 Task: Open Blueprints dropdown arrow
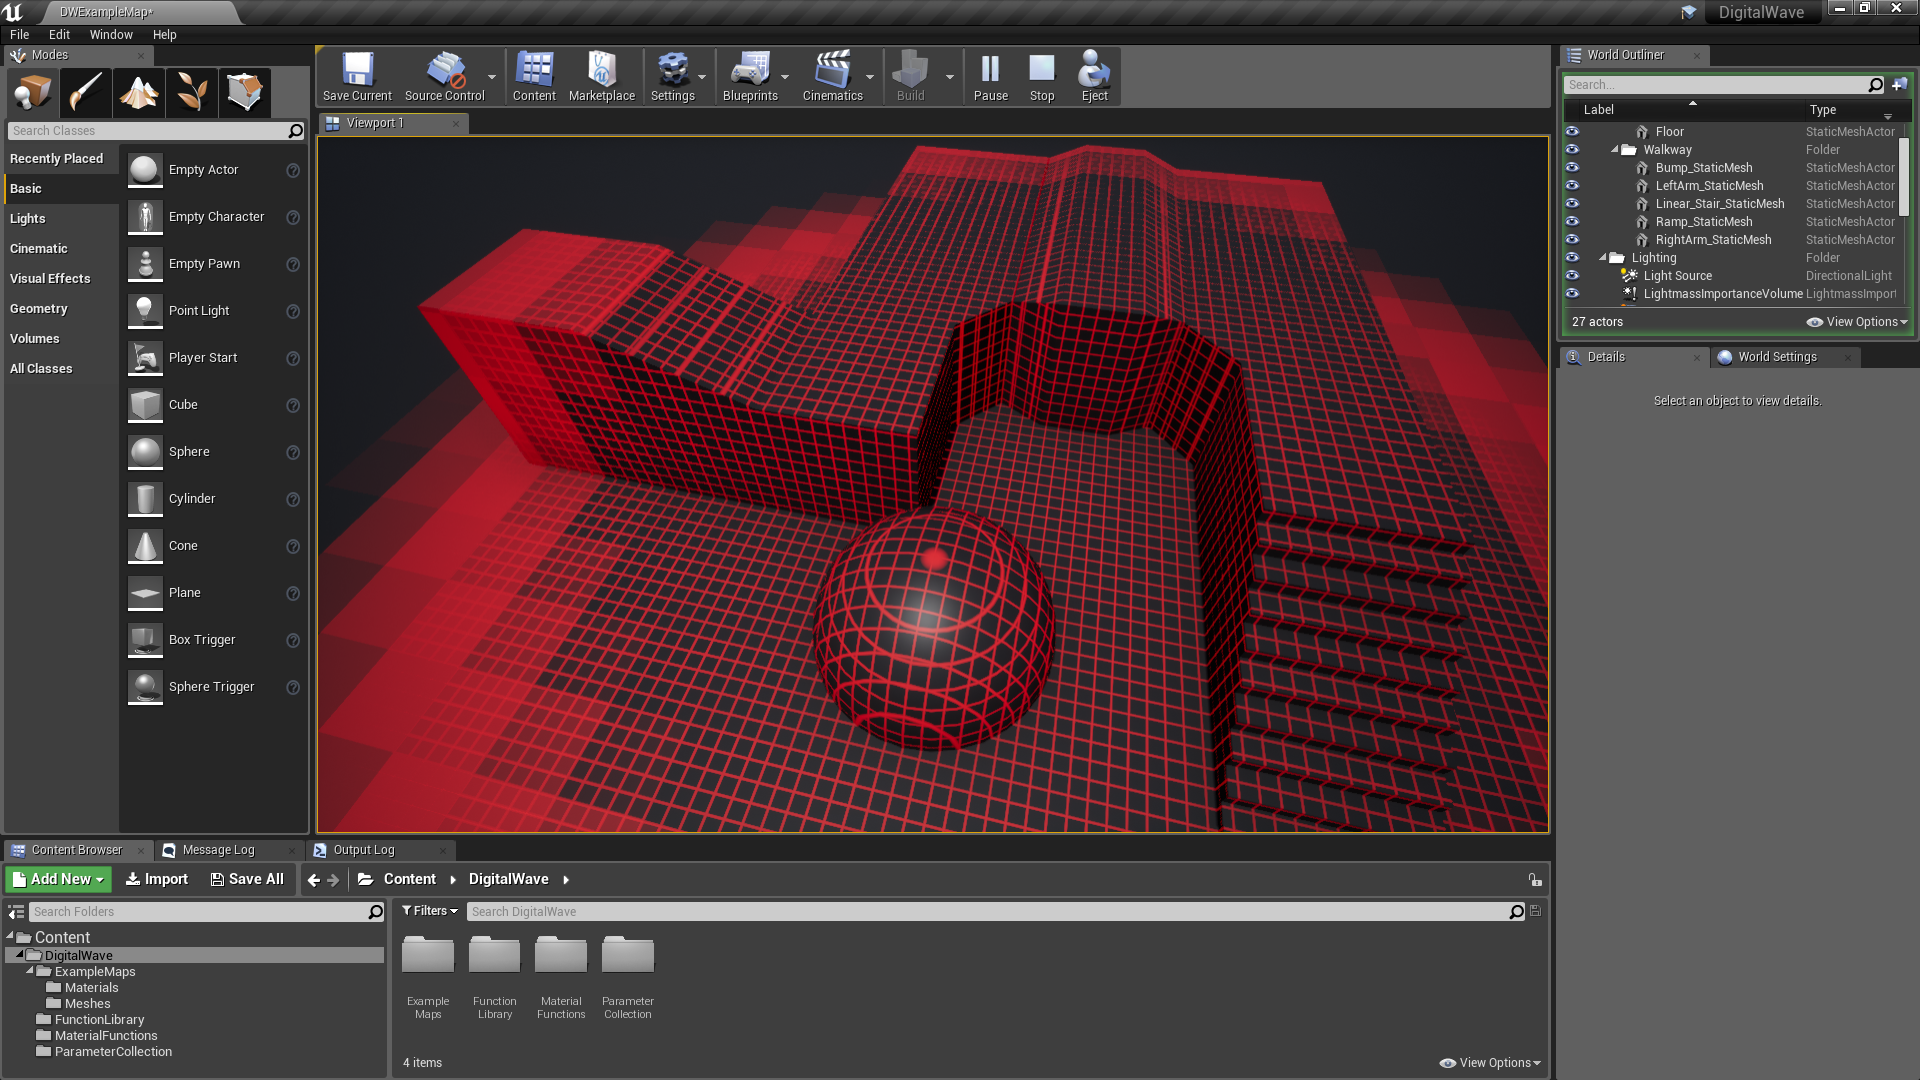(x=785, y=77)
